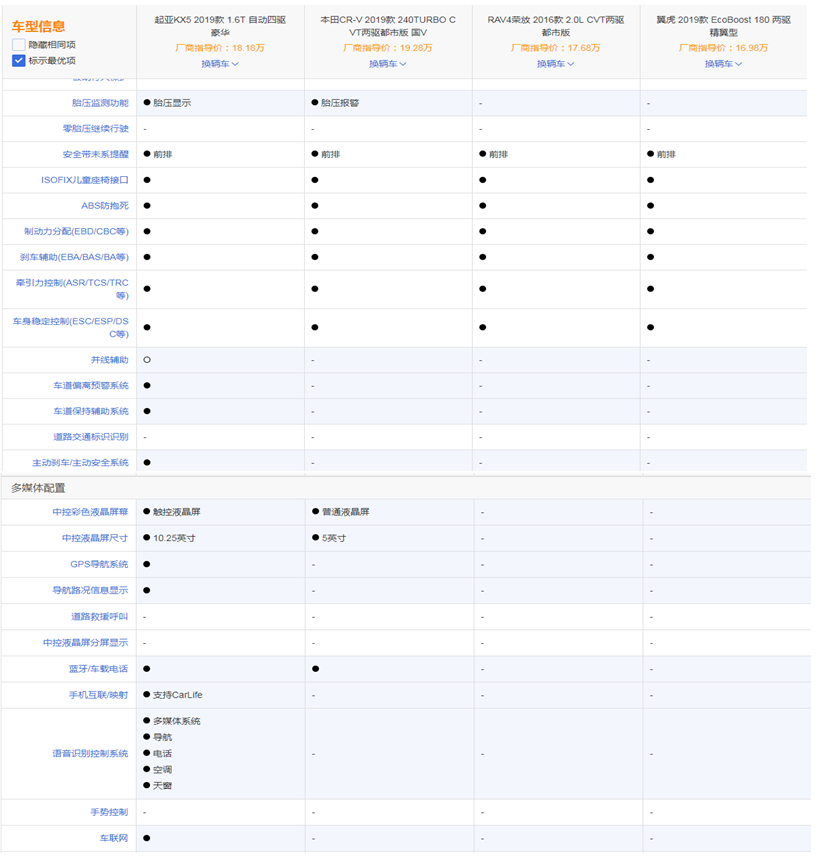Image resolution: width=834 pixels, height=866 pixels.
Task: Click the 本田CR-V 2019款 car title
Action: [388, 27]
